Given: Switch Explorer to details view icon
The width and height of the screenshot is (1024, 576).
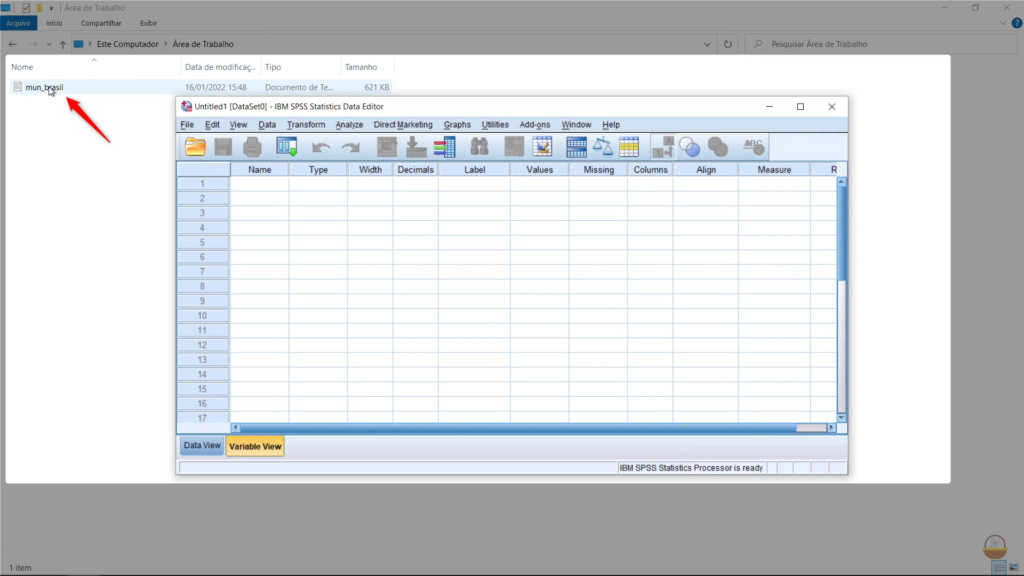Looking at the screenshot, I should (x=999, y=568).
